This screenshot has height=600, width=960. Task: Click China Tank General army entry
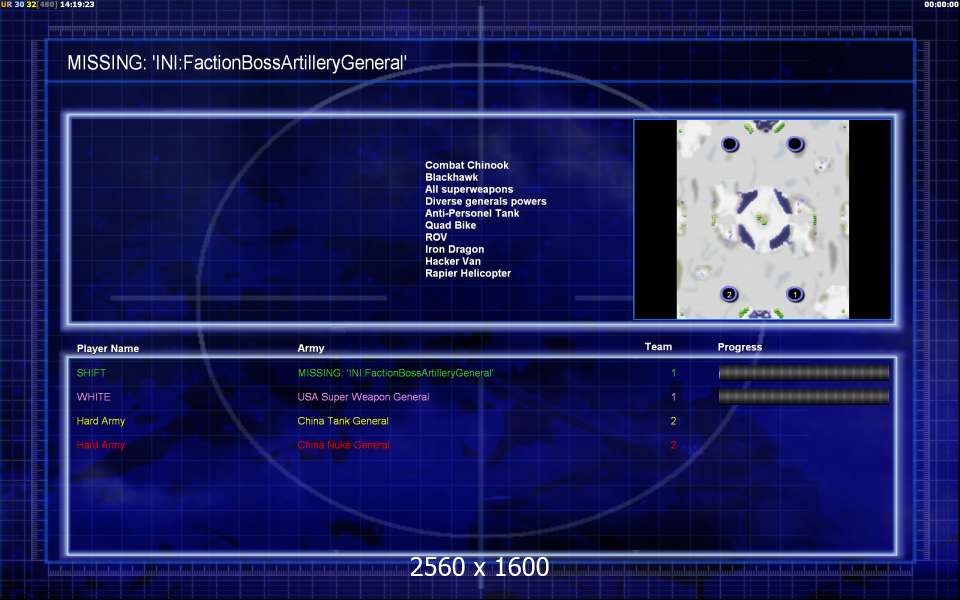pyautogui.click(x=343, y=421)
